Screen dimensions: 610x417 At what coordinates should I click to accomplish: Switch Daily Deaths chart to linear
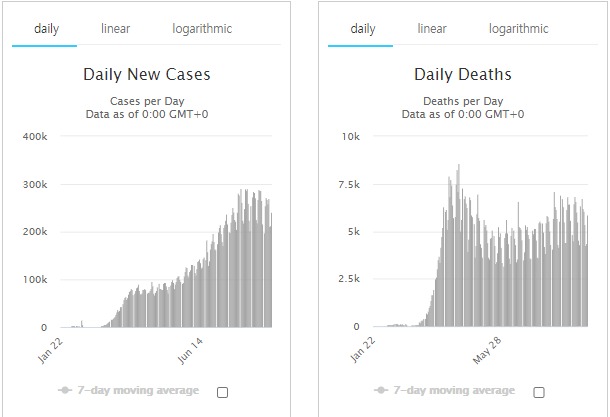[x=432, y=29]
